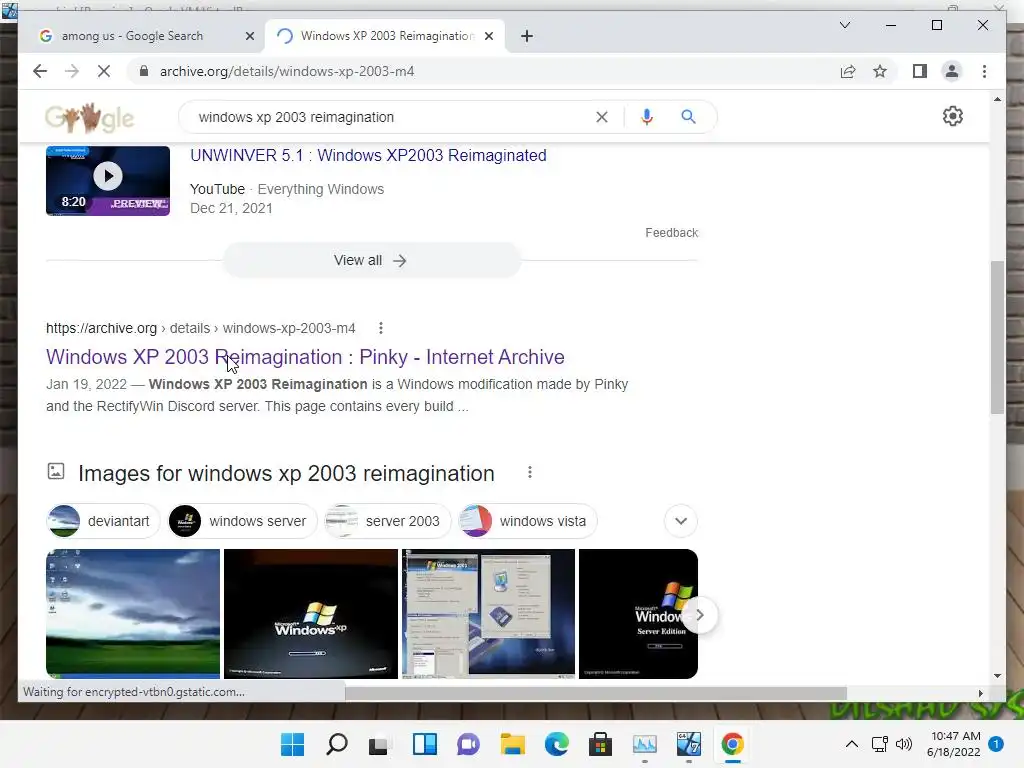Click the horizontal scrollbar thumb
This screenshot has width=1024, height=768.
coord(596,693)
